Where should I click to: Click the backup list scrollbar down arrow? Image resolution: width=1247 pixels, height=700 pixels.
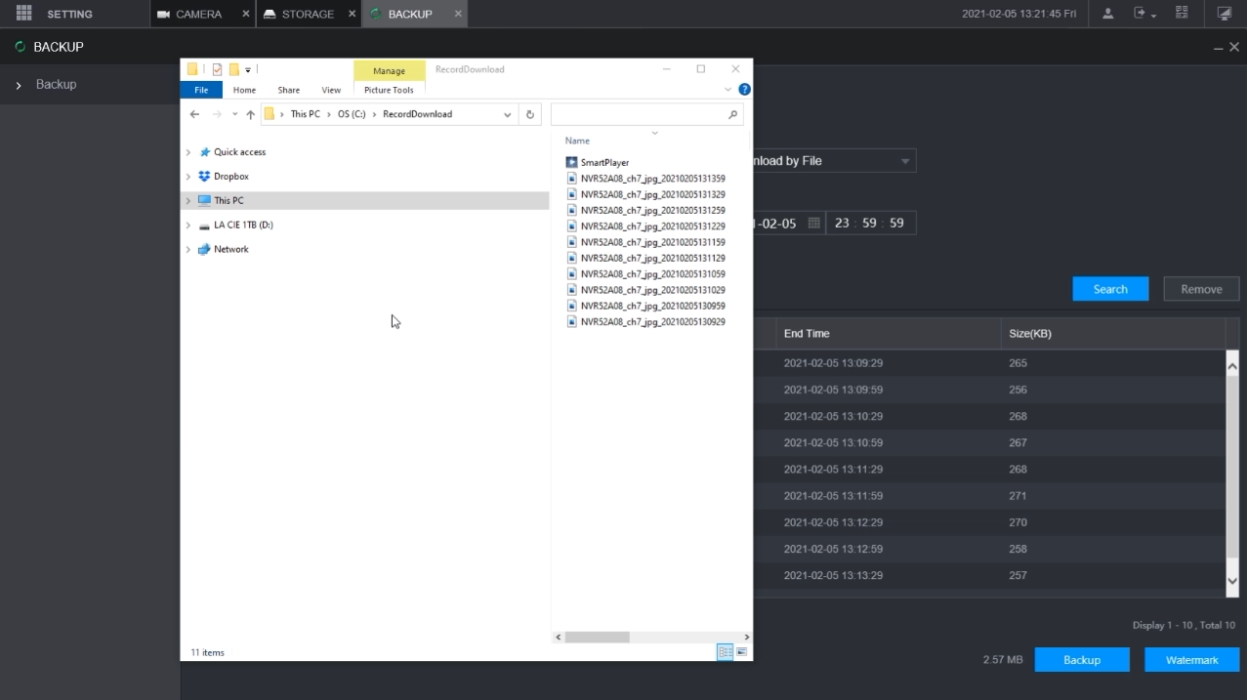pyautogui.click(x=1232, y=580)
